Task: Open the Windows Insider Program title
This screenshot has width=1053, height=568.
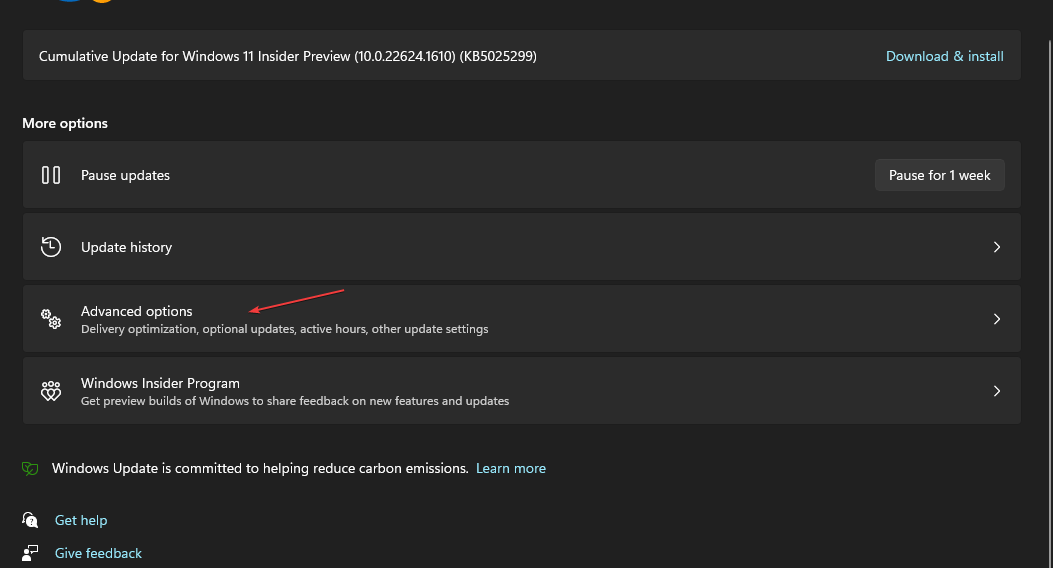Action: pyautogui.click(x=160, y=383)
